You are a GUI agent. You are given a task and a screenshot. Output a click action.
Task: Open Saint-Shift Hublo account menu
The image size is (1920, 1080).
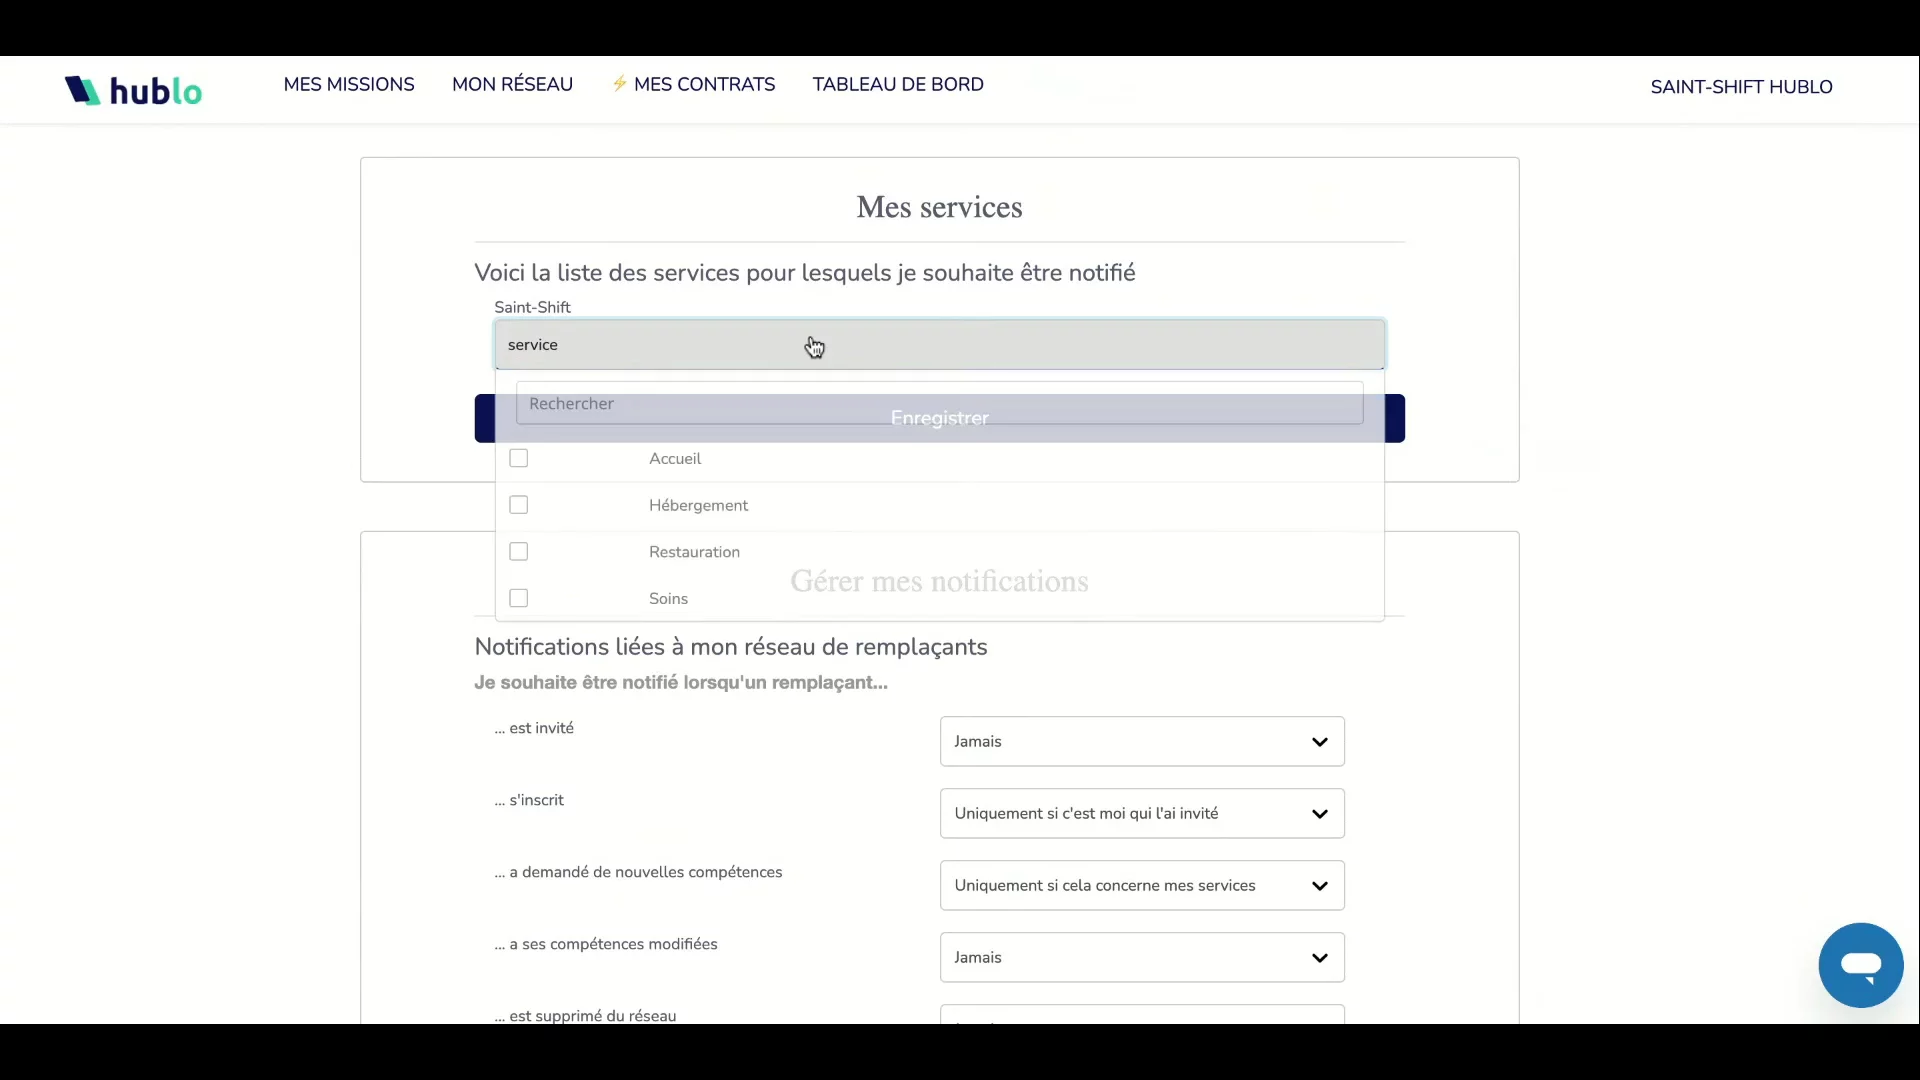(x=1740, y=87)
